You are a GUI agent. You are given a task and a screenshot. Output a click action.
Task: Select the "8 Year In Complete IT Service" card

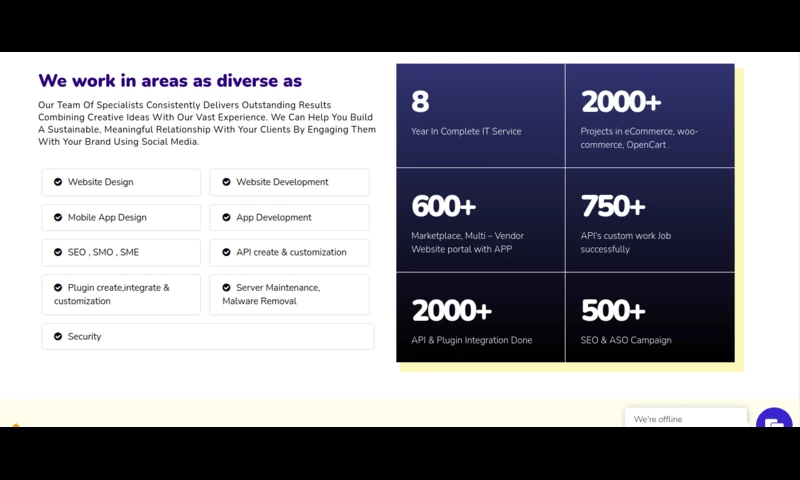click(x=480, y=115)
